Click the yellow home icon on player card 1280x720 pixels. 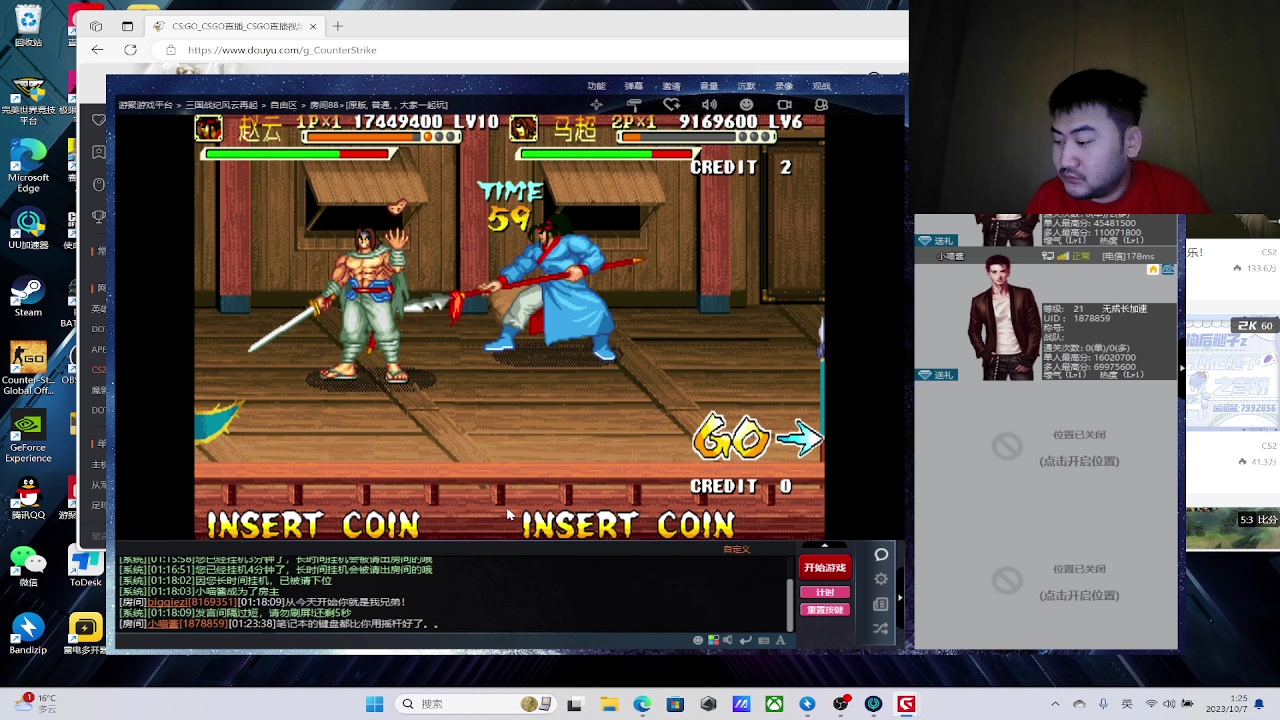click(x=1153, y=269)
